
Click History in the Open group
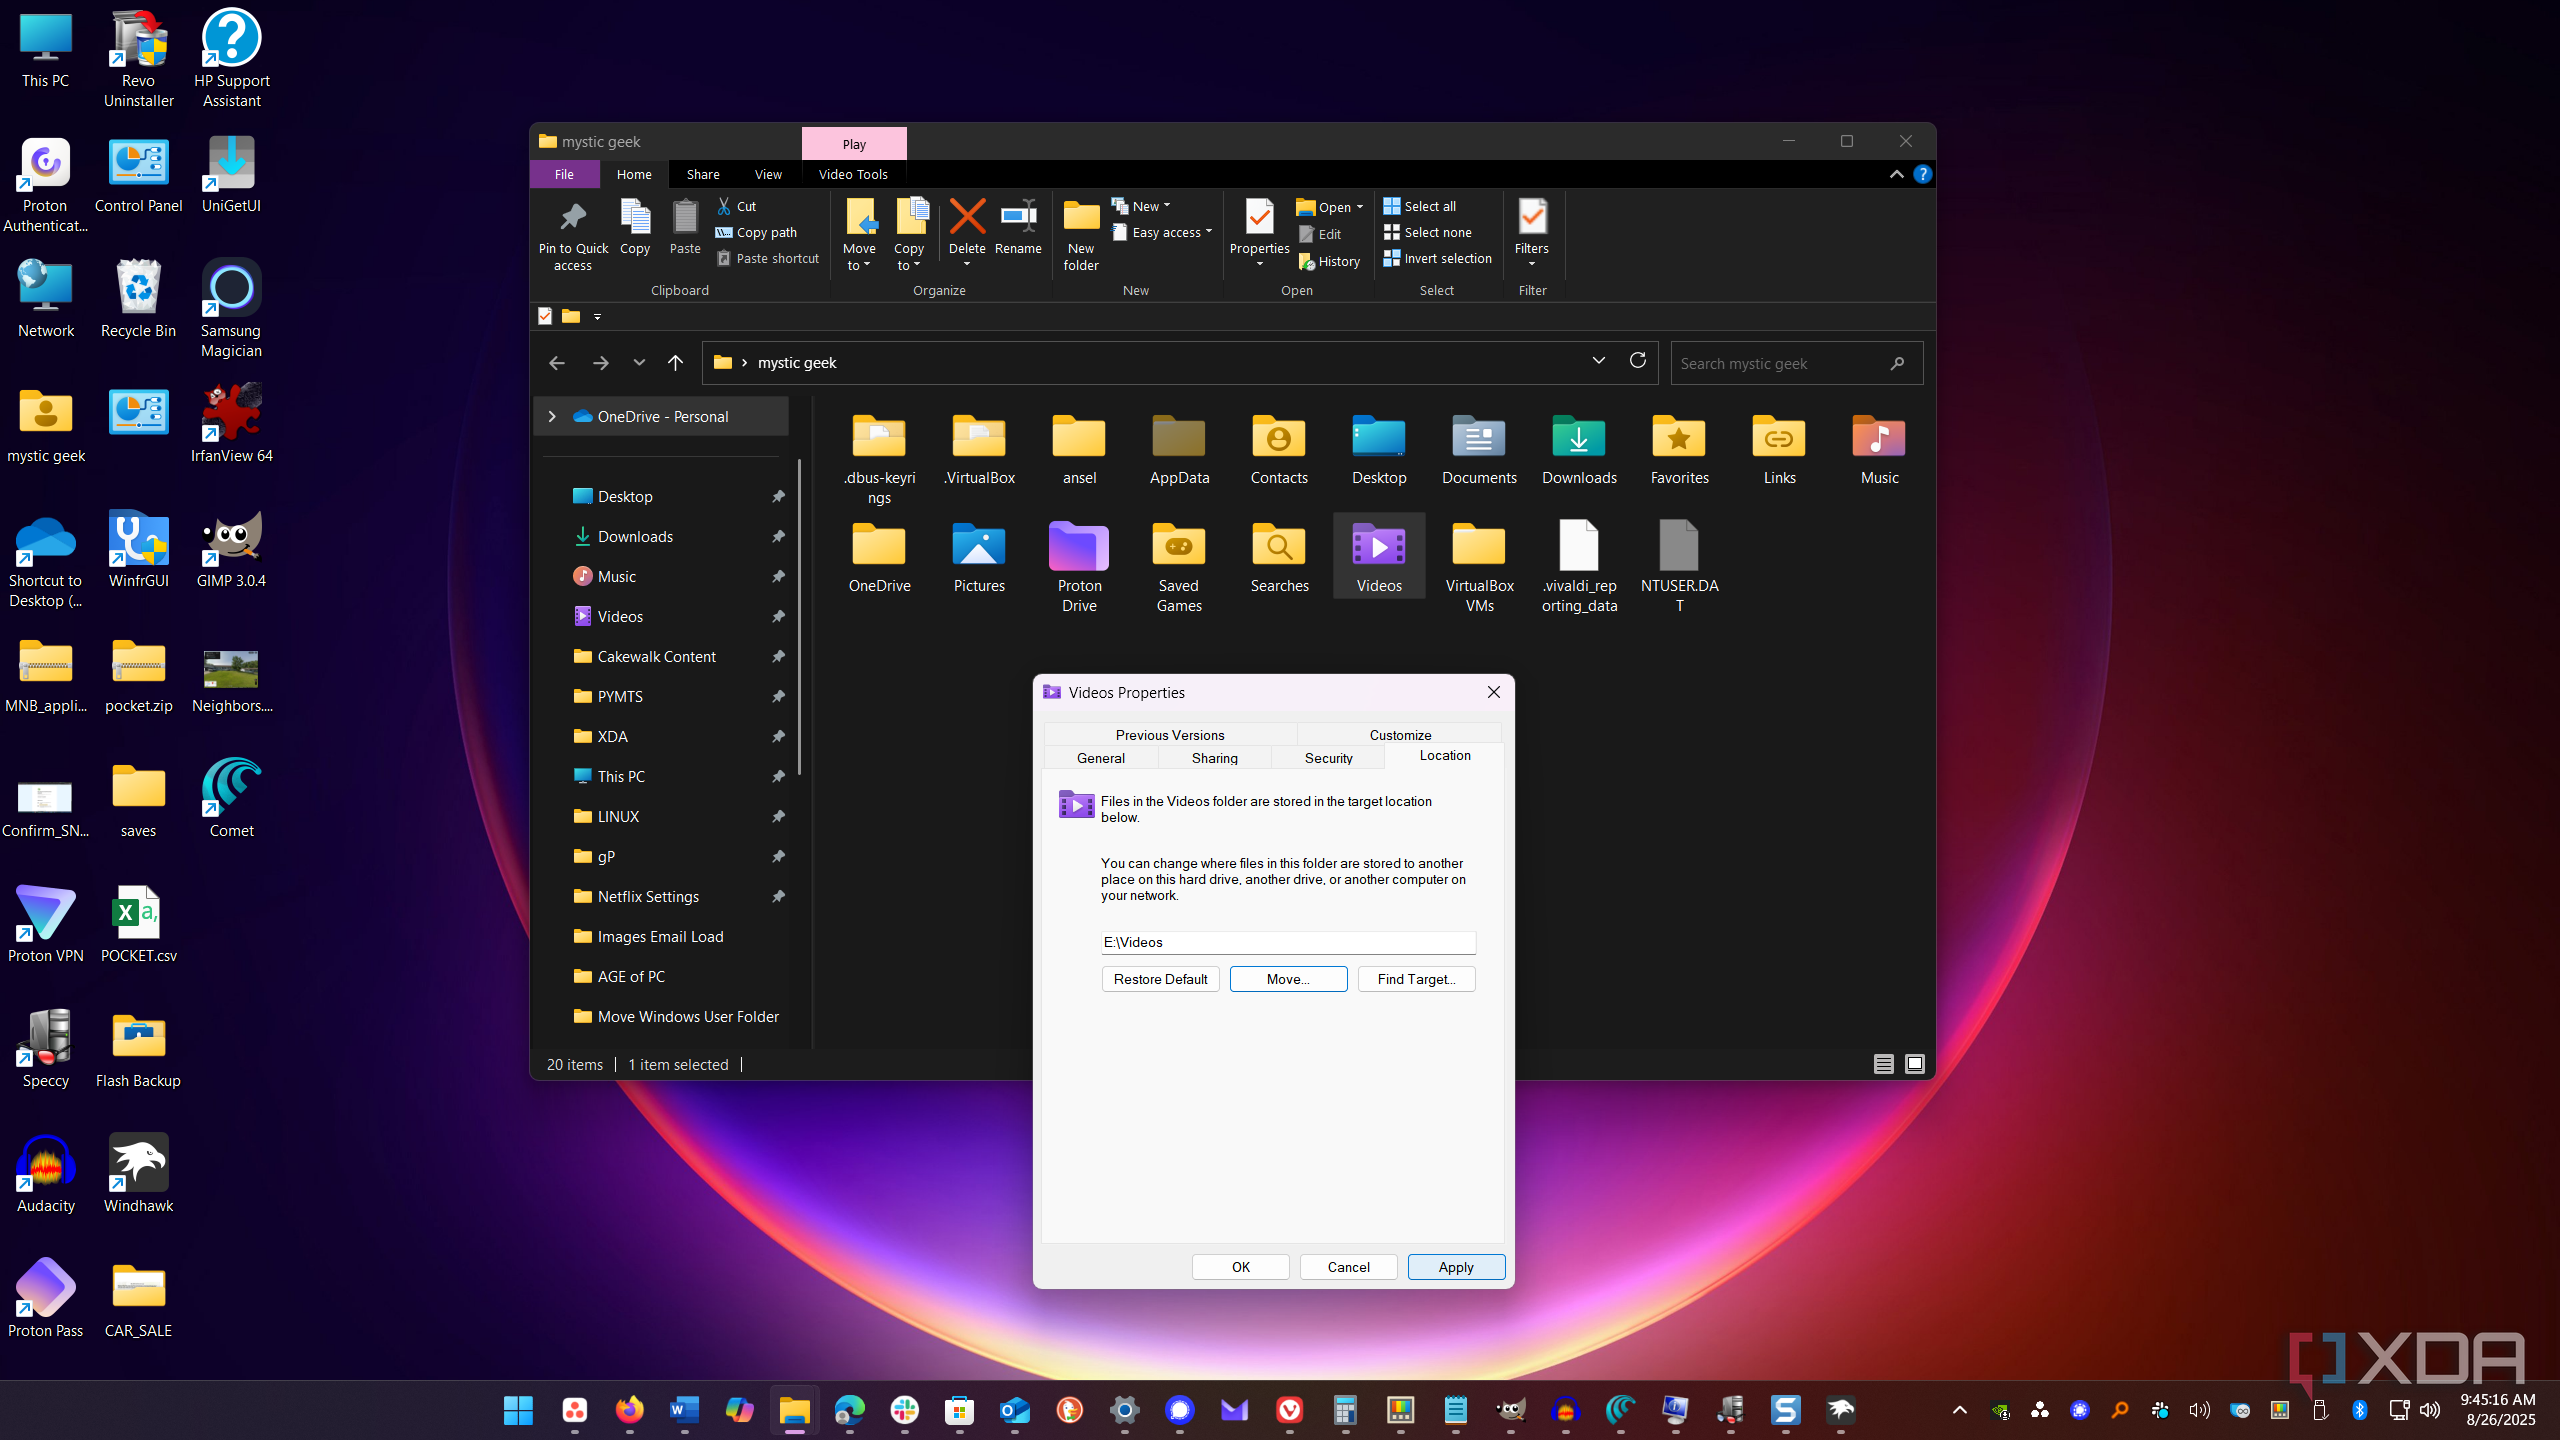1329,261
